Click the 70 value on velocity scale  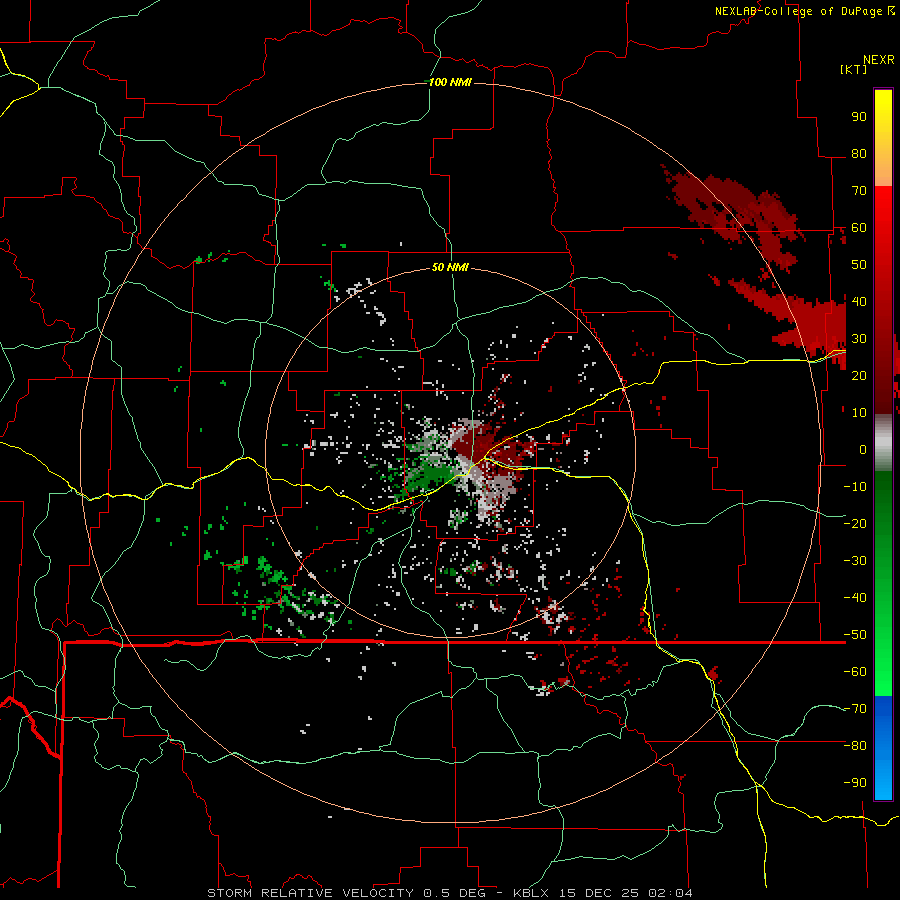(859, 191)
